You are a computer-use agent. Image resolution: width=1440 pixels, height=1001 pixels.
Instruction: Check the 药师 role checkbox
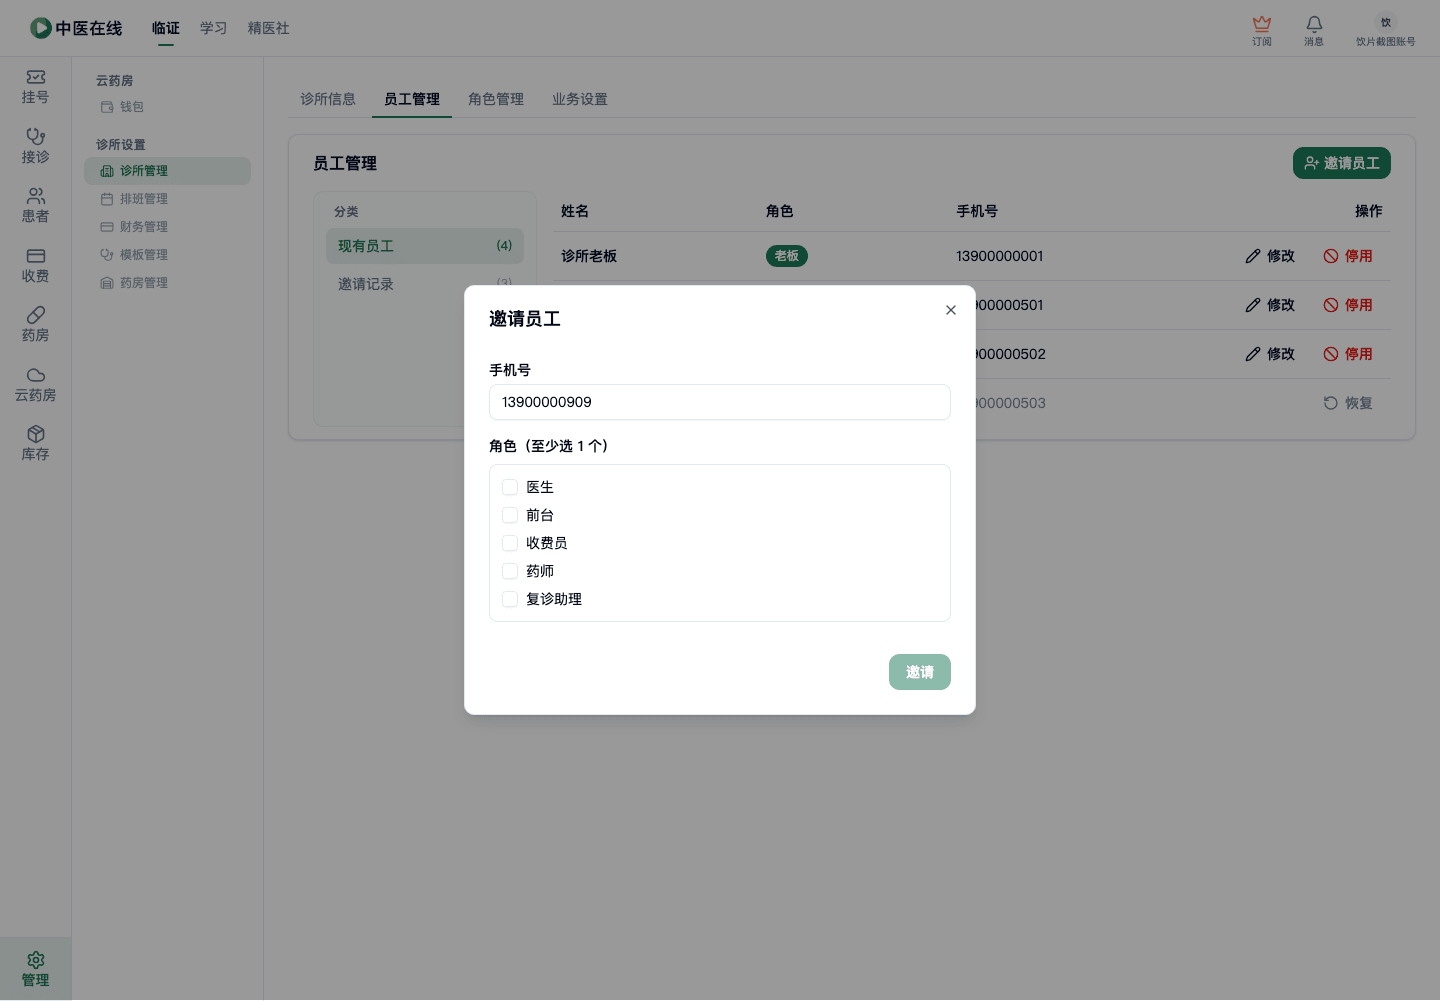coord(510,571)
